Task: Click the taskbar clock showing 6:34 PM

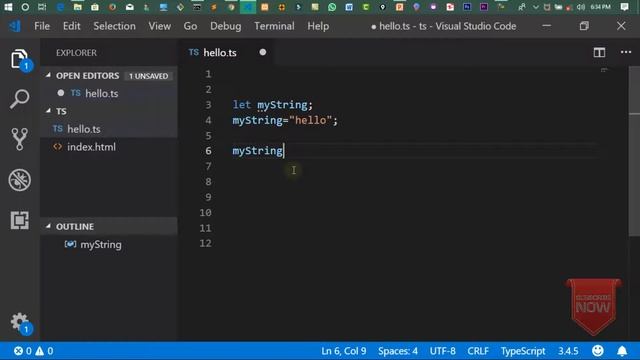Action: tap(600, 7)
